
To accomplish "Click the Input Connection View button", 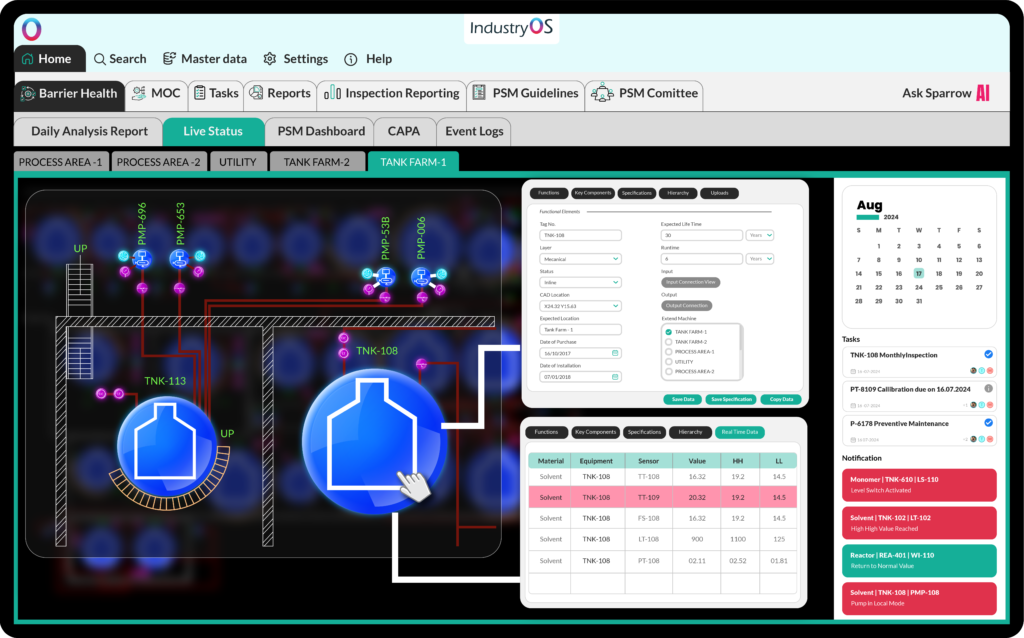I will 691,282.
